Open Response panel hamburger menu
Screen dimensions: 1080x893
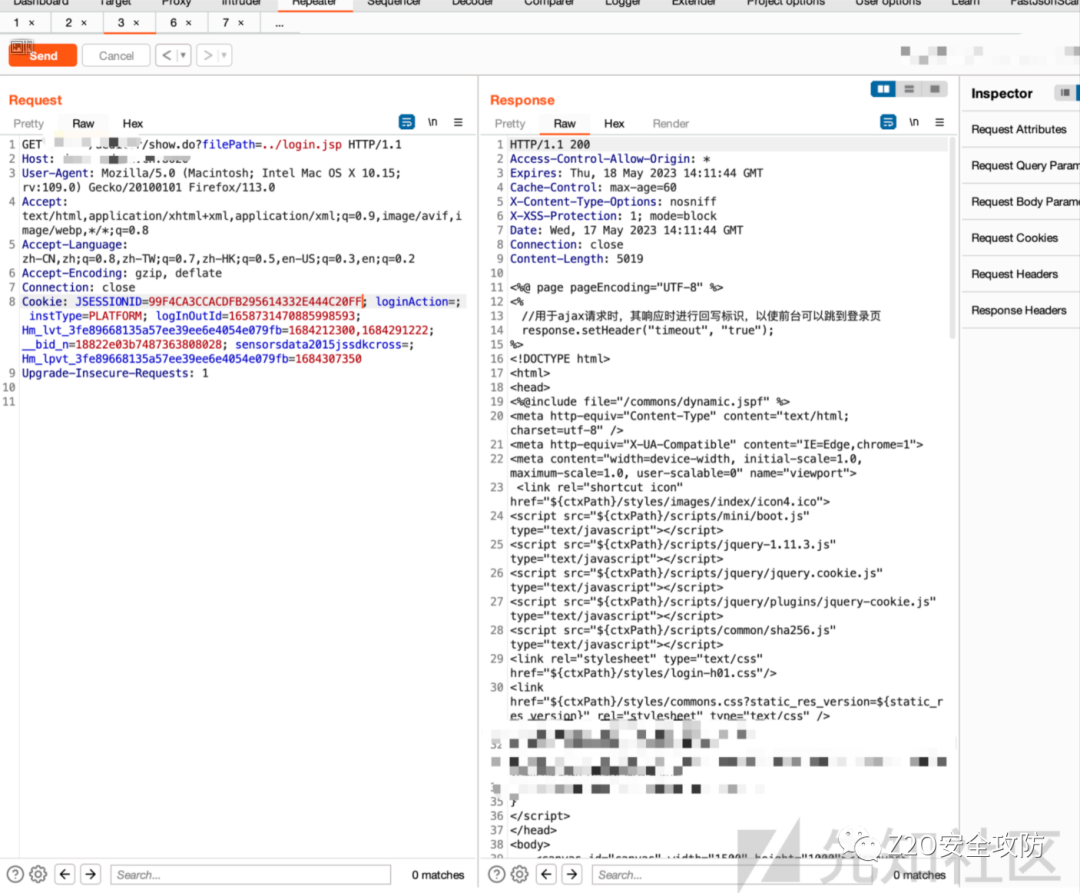click(939, 122)
